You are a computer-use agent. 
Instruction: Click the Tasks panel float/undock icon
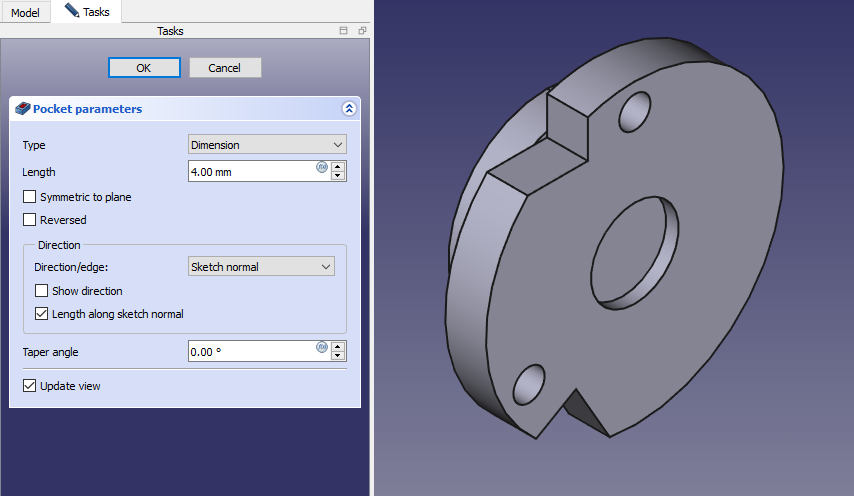pos(362,31)
